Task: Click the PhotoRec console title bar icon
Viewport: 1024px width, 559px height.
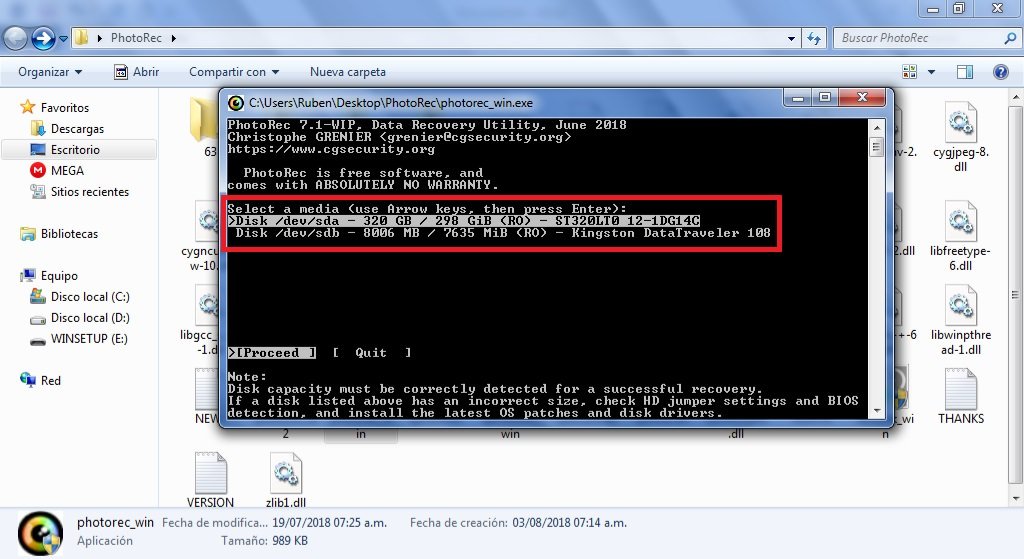Action: point(236,103)
